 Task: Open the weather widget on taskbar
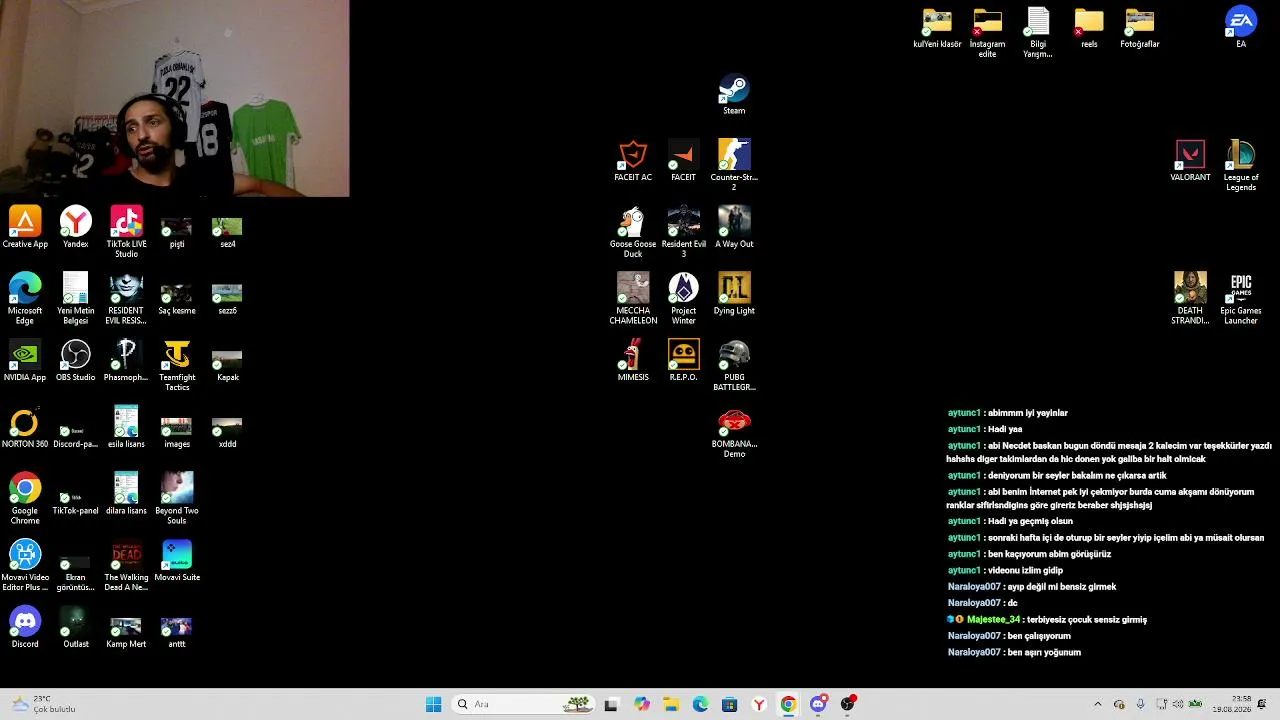43,704
